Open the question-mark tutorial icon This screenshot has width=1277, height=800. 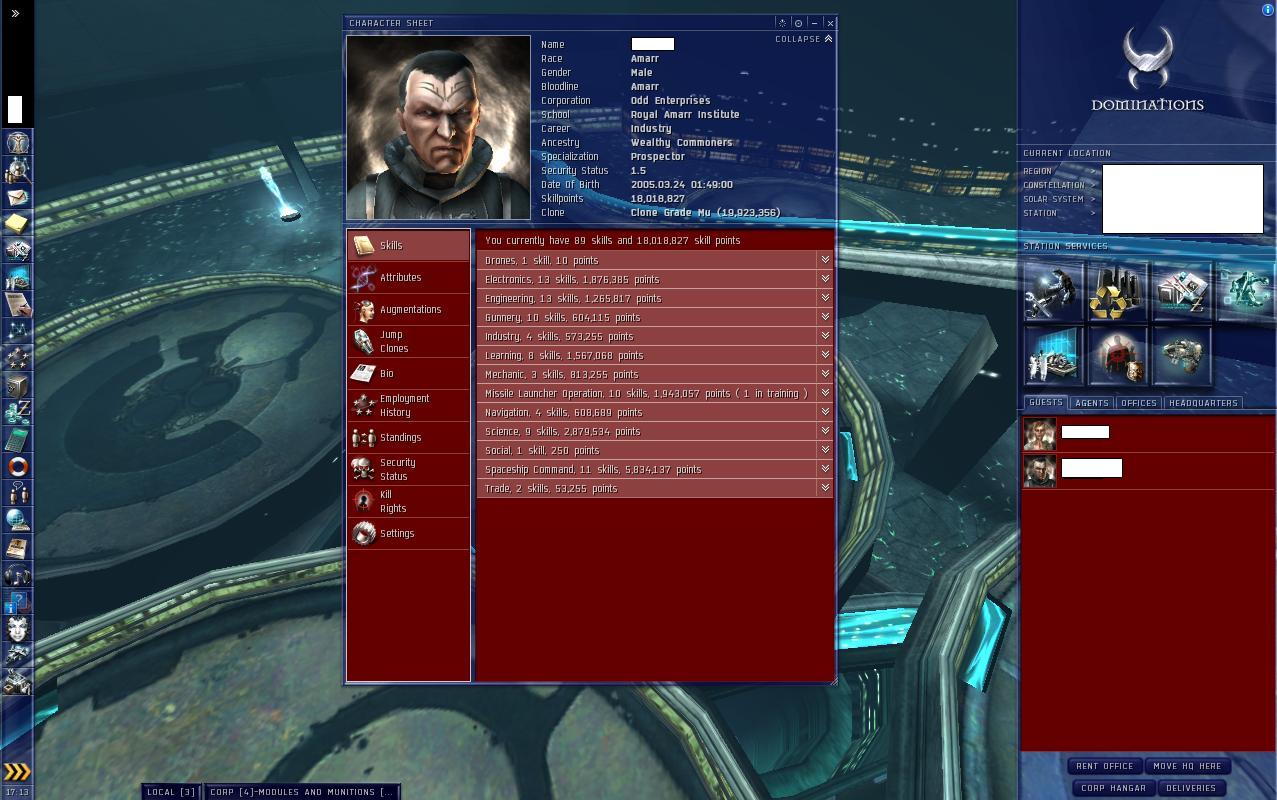(x=17, y=601)
